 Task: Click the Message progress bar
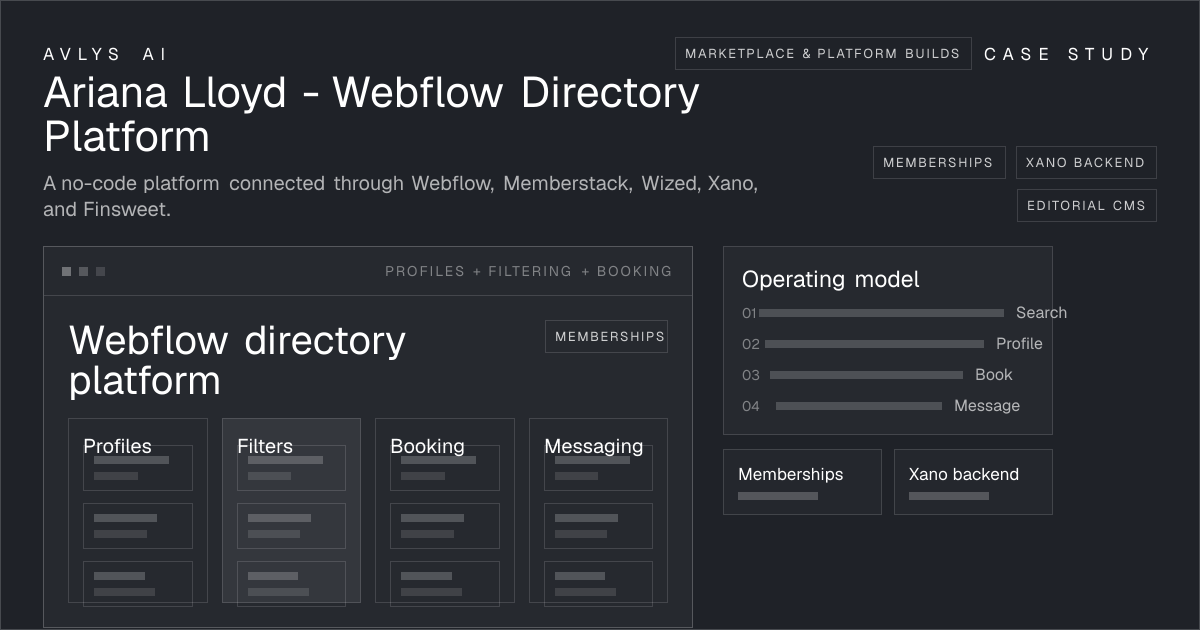(859, 406)
